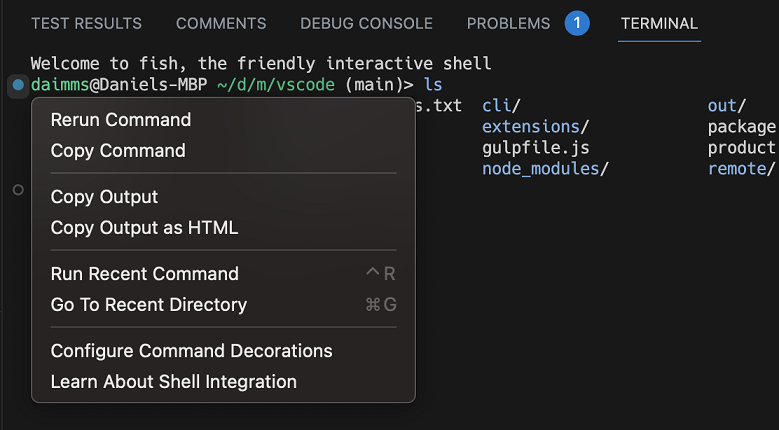Image resolution: width=779 pixels, height=430 pixels.
Task: Switch to the Test Results tab
Action: coord(86,23)
